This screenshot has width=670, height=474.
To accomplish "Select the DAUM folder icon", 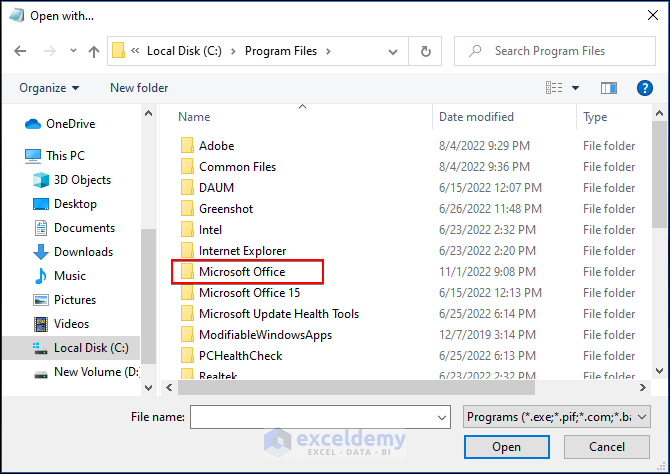I will (187, 188).
